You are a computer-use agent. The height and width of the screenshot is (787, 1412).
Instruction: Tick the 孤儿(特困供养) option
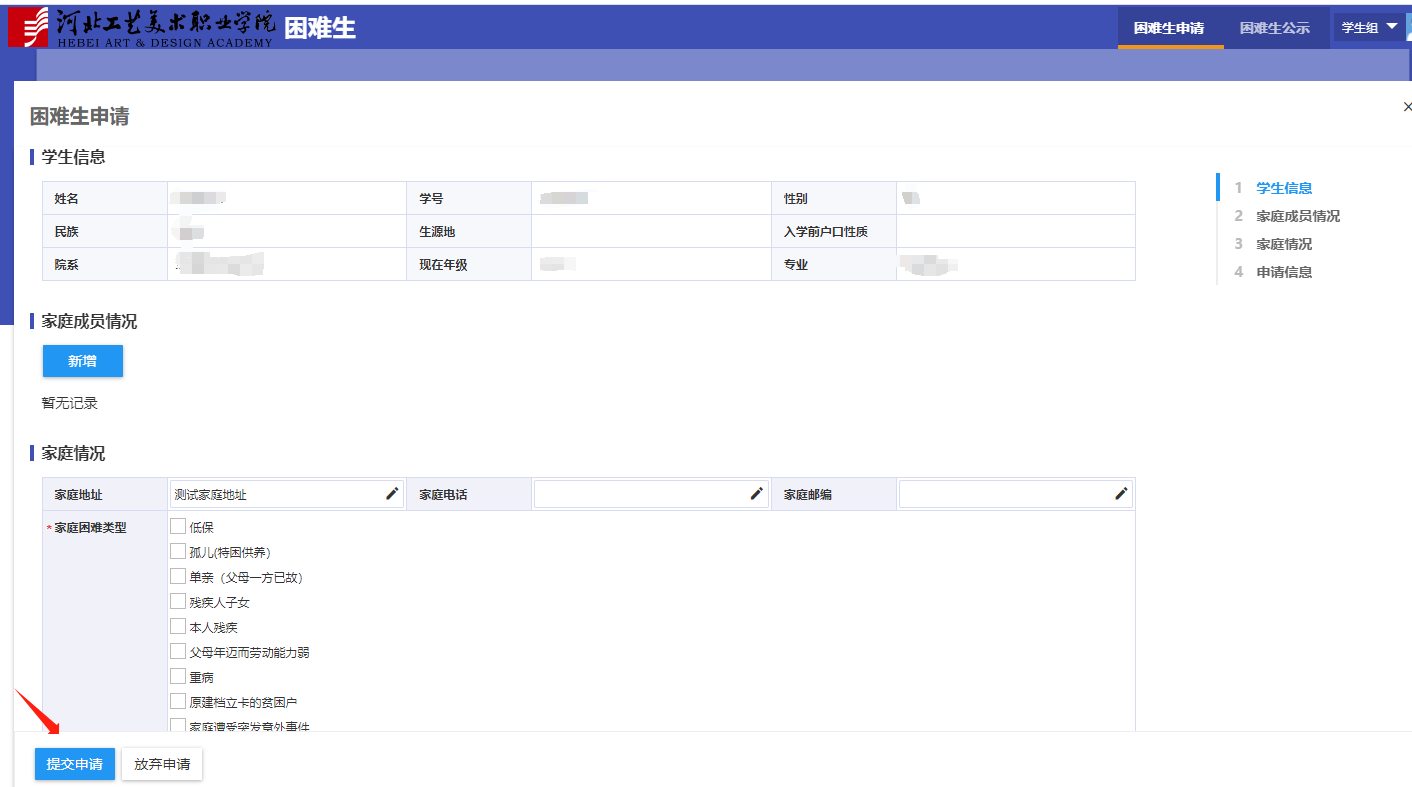coord(178,551)
